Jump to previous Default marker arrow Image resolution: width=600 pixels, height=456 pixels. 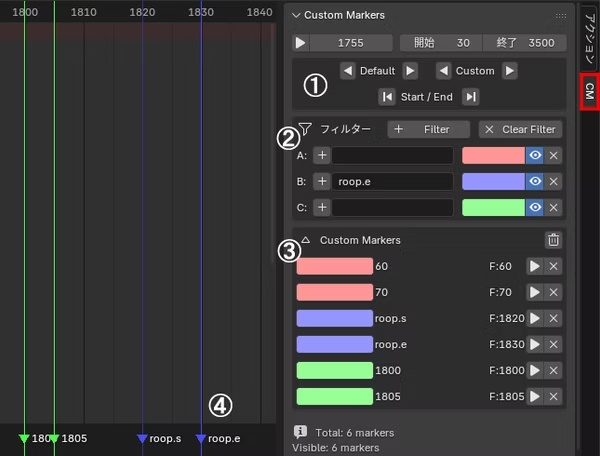coord(347,71)
